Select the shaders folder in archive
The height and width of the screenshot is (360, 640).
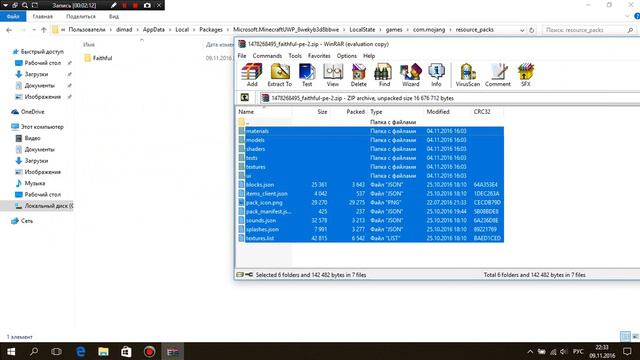click(370, 149)
